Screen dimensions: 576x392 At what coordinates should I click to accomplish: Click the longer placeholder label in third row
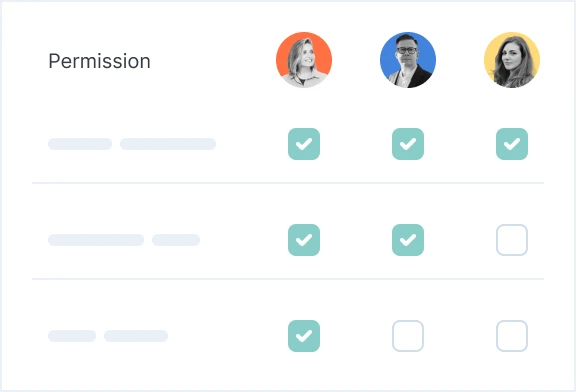136,336
